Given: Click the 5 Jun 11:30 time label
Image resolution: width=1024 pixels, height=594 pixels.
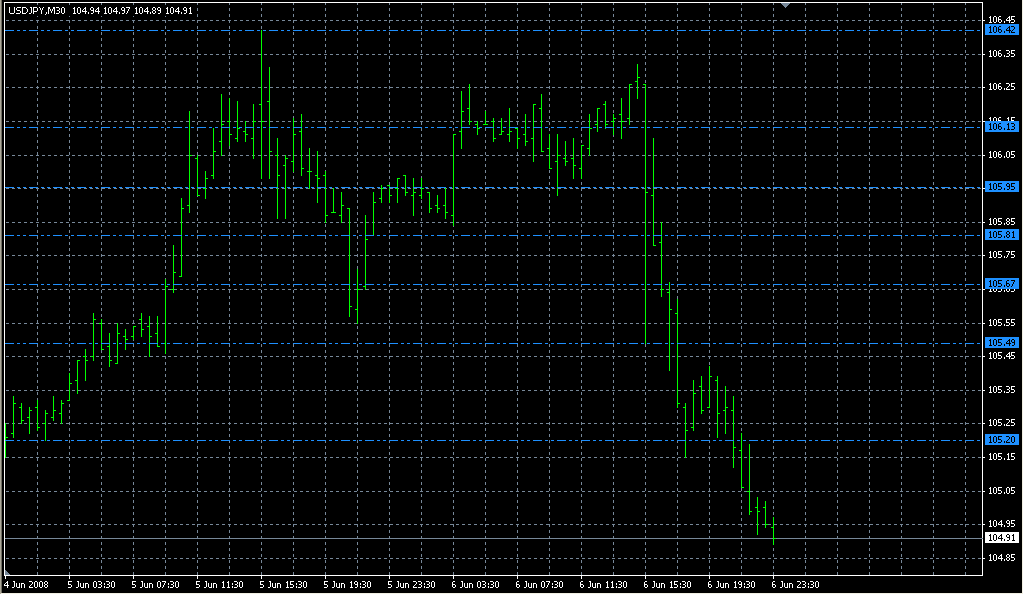Looking at the screenshot, I should [x=217, y=585].
